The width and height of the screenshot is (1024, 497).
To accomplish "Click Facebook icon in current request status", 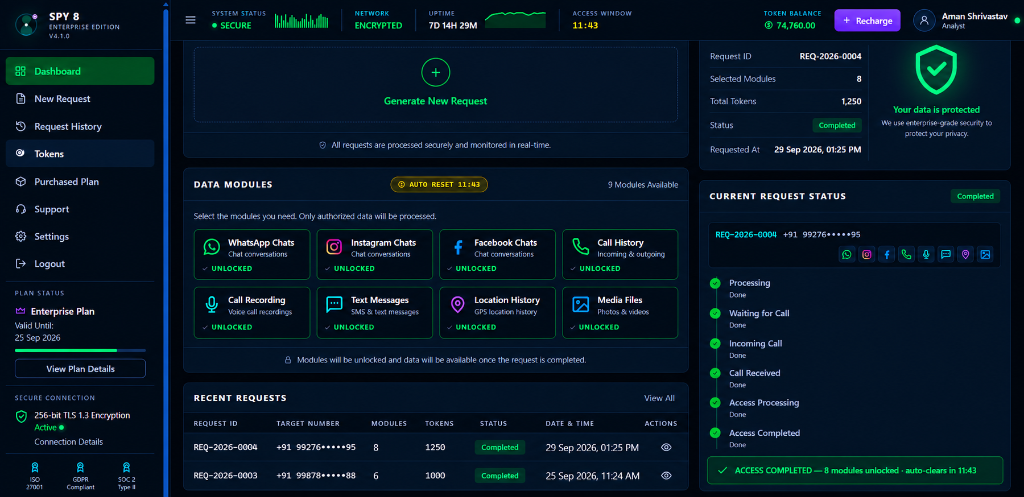I will point(886,255).
